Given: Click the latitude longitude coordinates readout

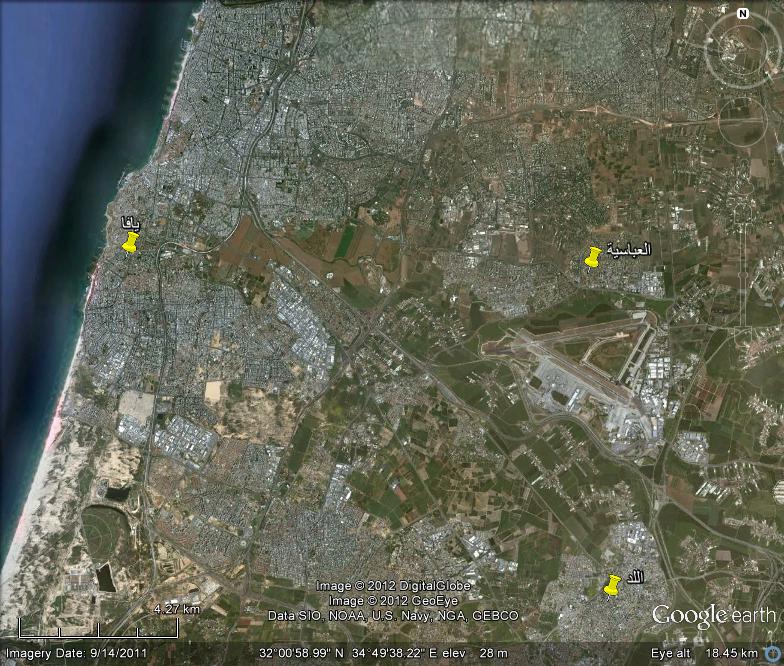Looking at the screenshot, I should tap(341, 653).
